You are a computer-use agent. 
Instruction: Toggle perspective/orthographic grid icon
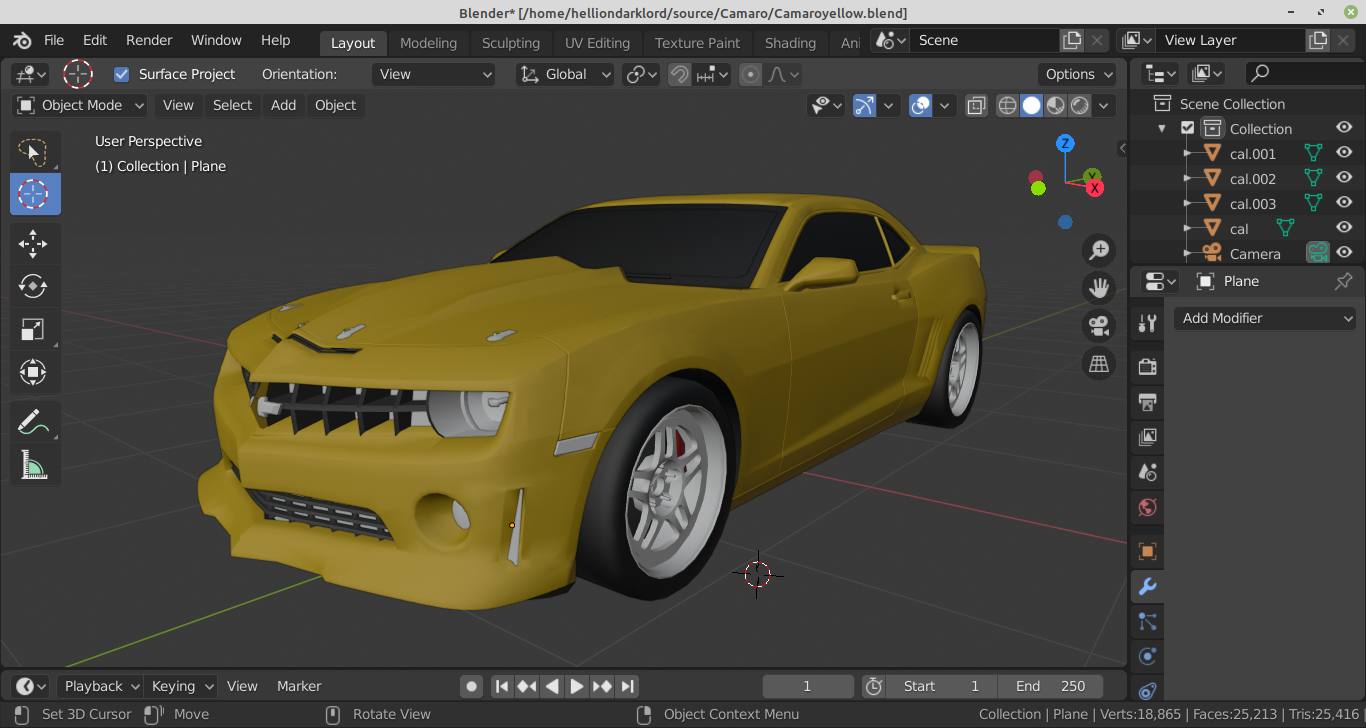point(1099,363)
